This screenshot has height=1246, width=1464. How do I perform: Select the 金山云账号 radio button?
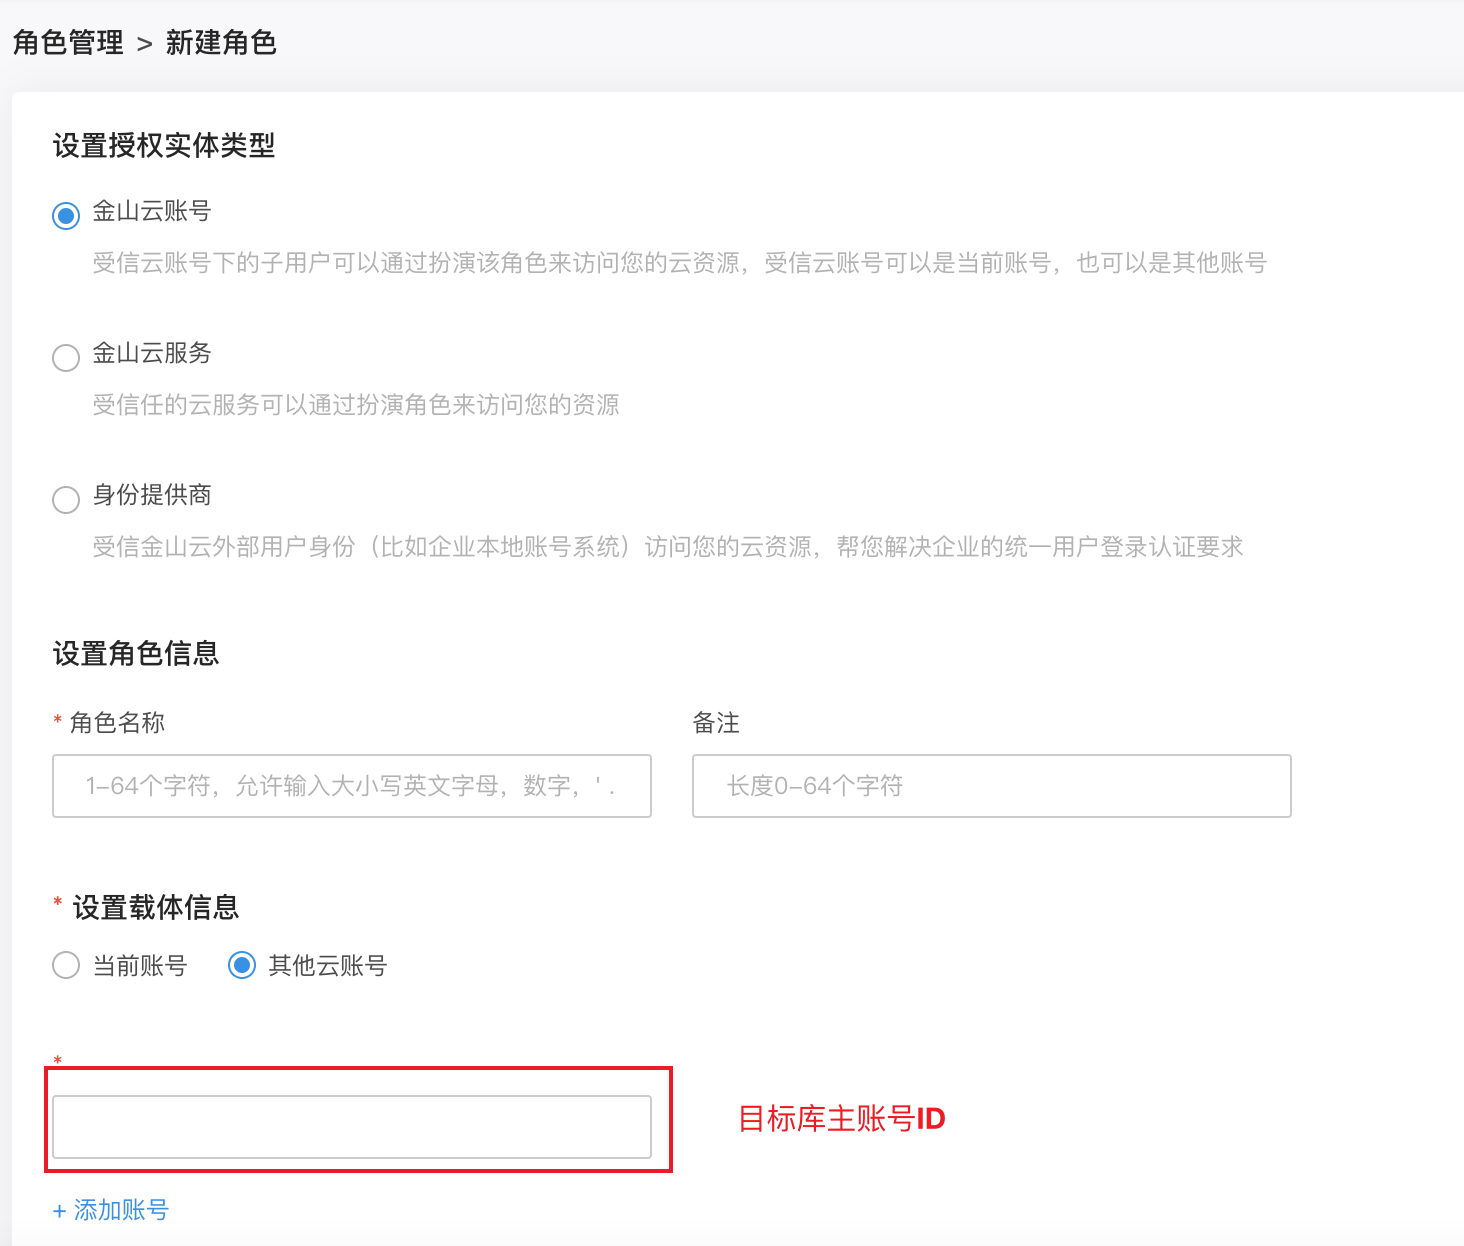(x=66, y=215)
